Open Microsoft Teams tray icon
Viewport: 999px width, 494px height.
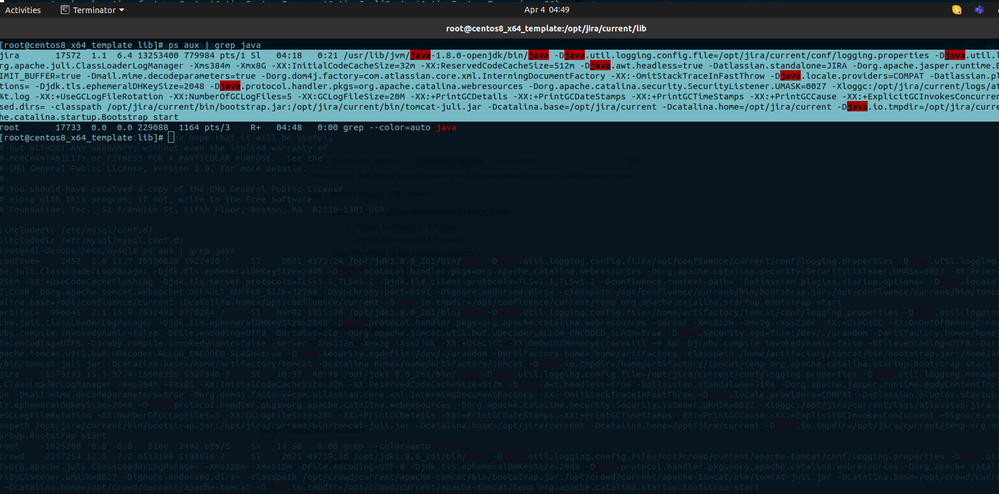(979, 10)
